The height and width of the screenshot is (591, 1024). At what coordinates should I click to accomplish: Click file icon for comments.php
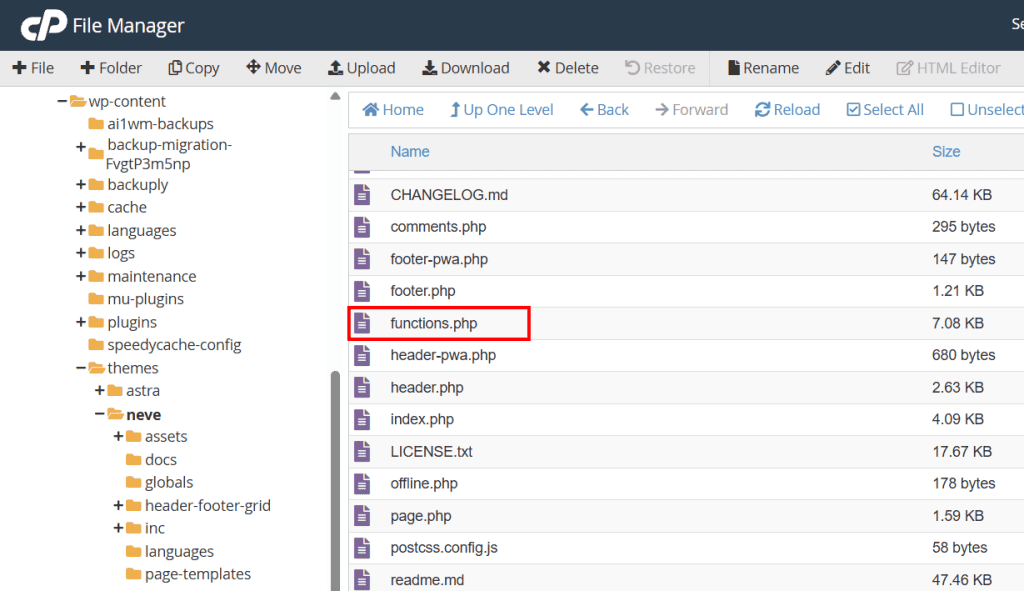[362, 227]
